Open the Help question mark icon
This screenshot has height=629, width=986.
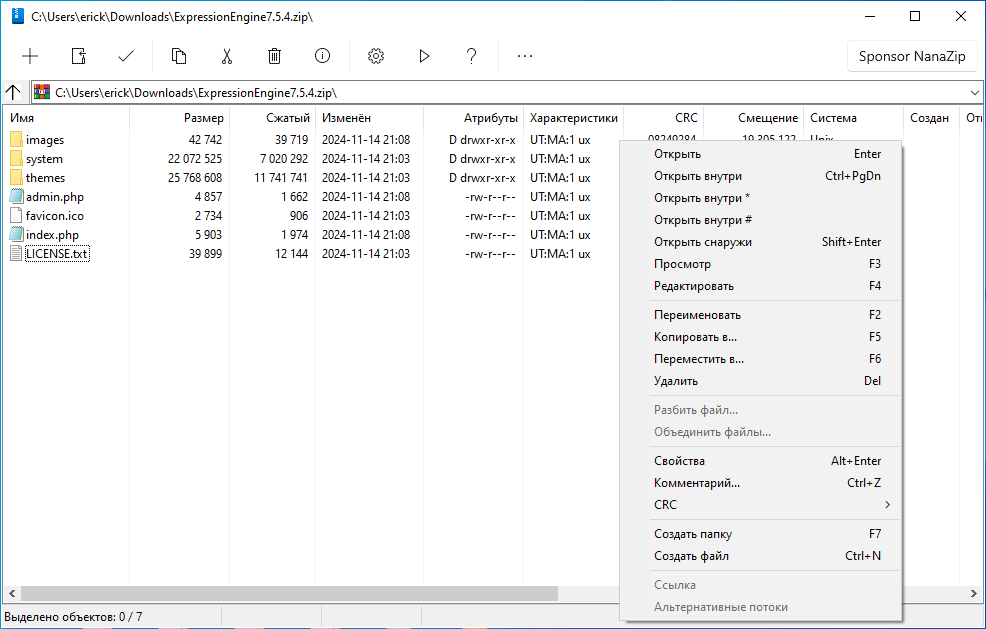click(x=472, y=56)
